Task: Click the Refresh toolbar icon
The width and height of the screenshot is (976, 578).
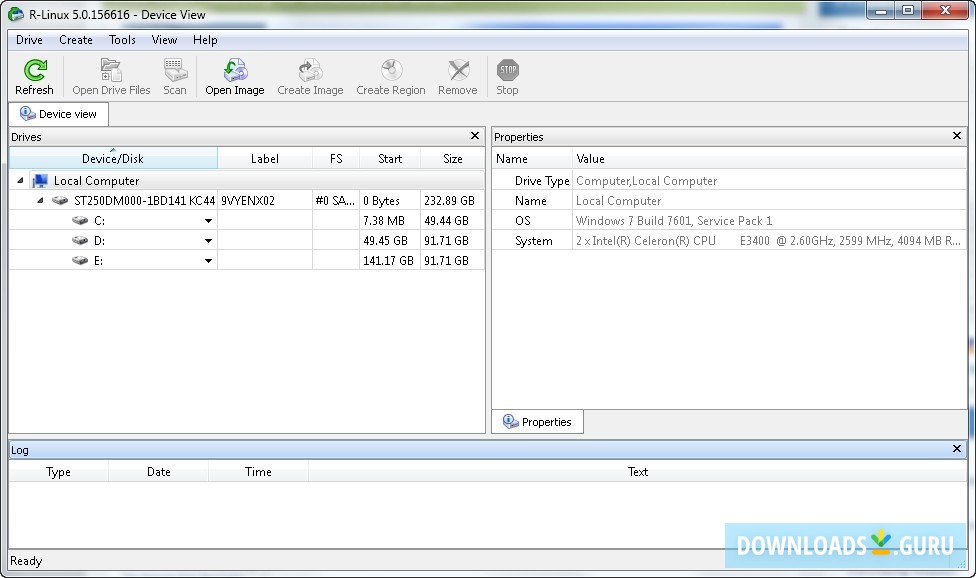Action: click(35, 70)
